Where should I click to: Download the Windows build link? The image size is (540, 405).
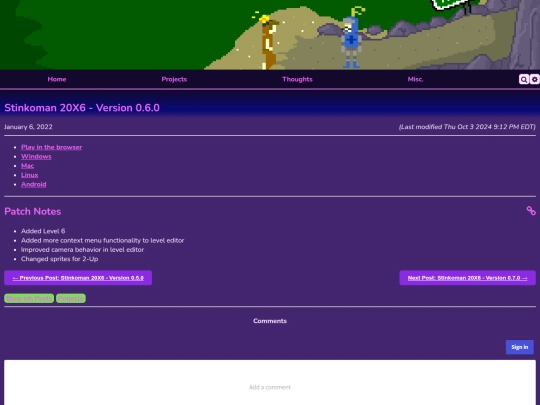pos(36,156)
